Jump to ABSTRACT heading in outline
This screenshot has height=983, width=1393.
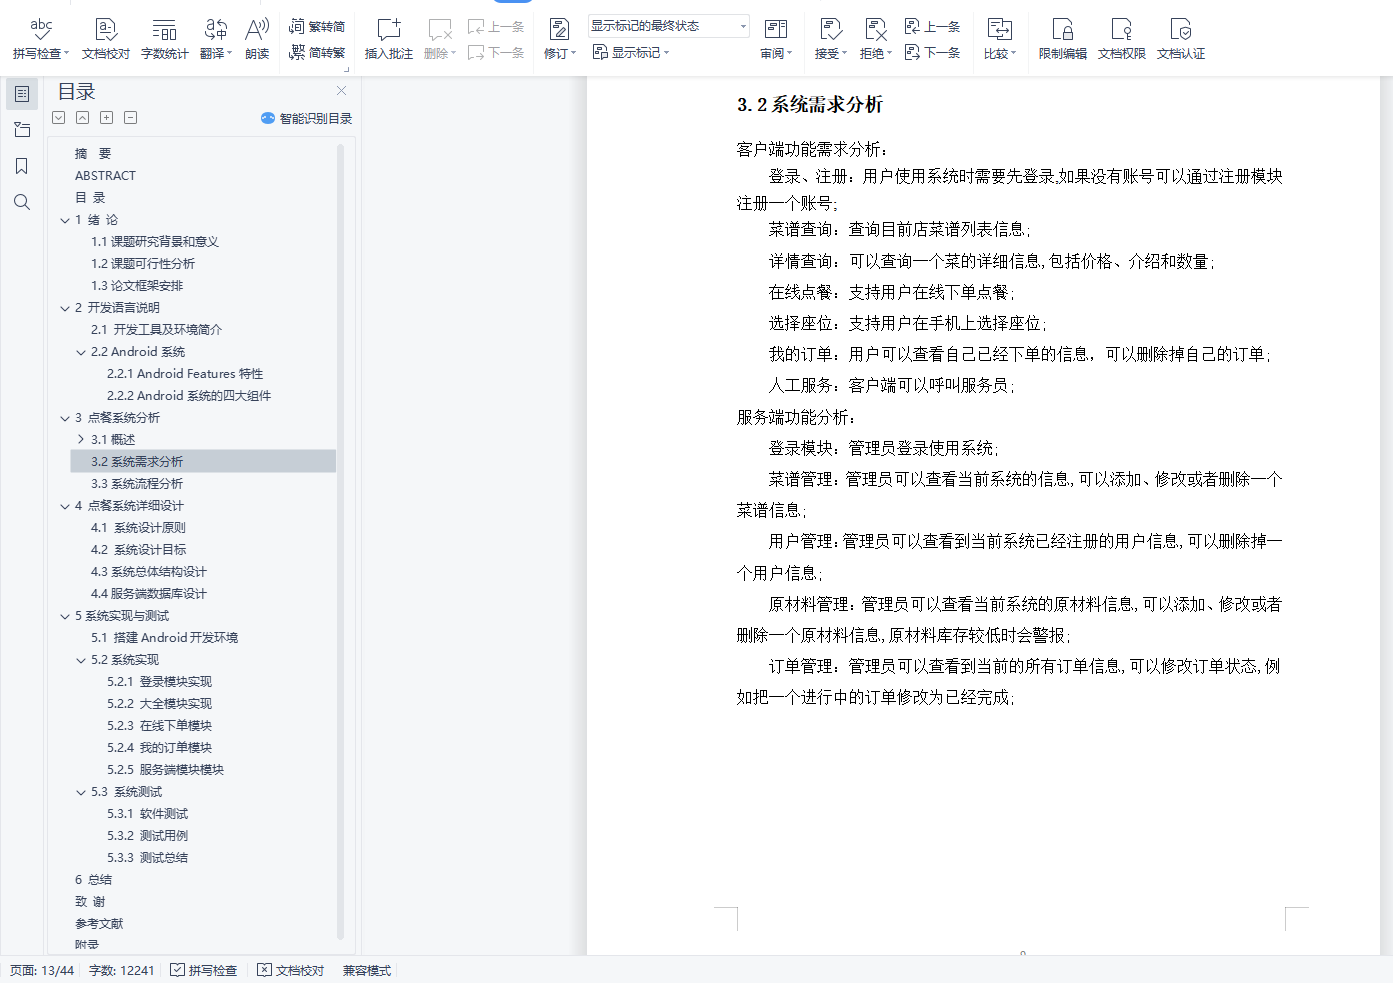[x=105, y=176]
